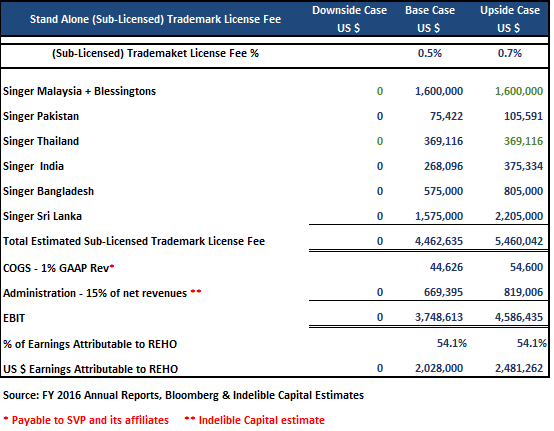Screen dimensions: 554x431
Task: Click the 375,334 value
Action: tap(523, 166)
